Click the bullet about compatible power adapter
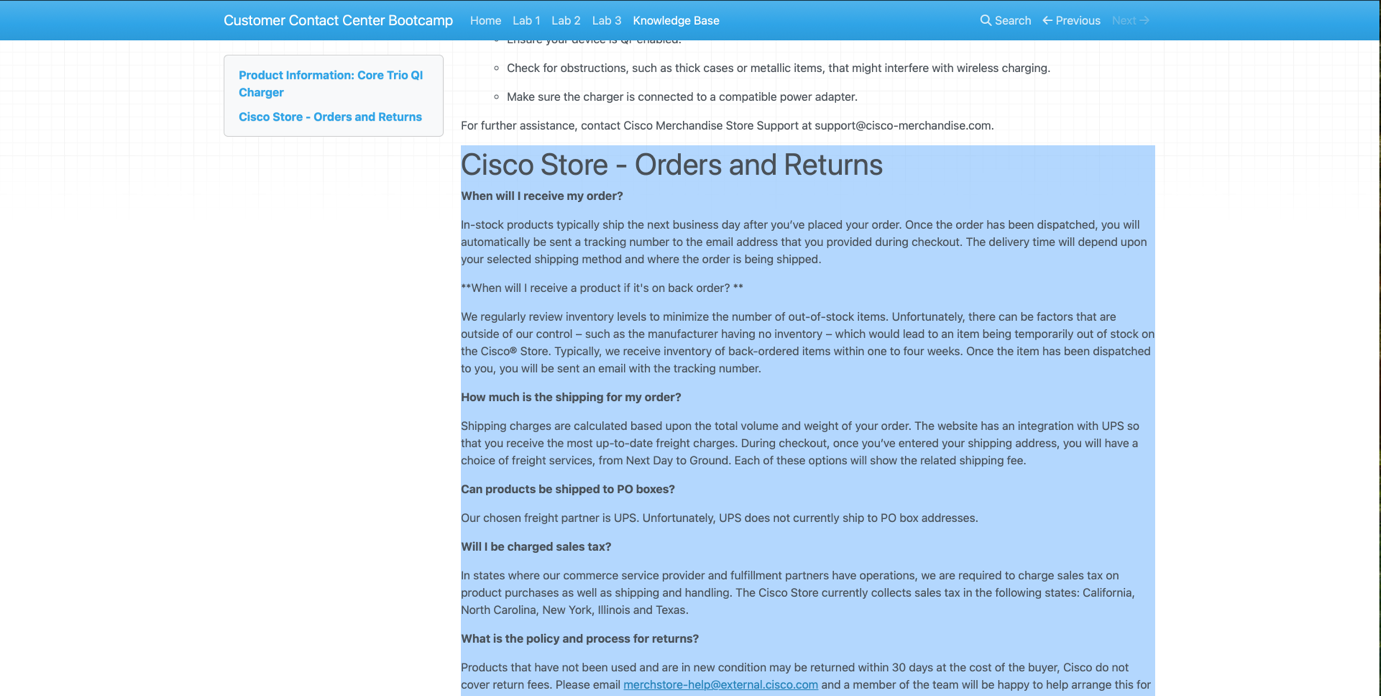Screen dimensions: 1381x696 tap(681, 97)
